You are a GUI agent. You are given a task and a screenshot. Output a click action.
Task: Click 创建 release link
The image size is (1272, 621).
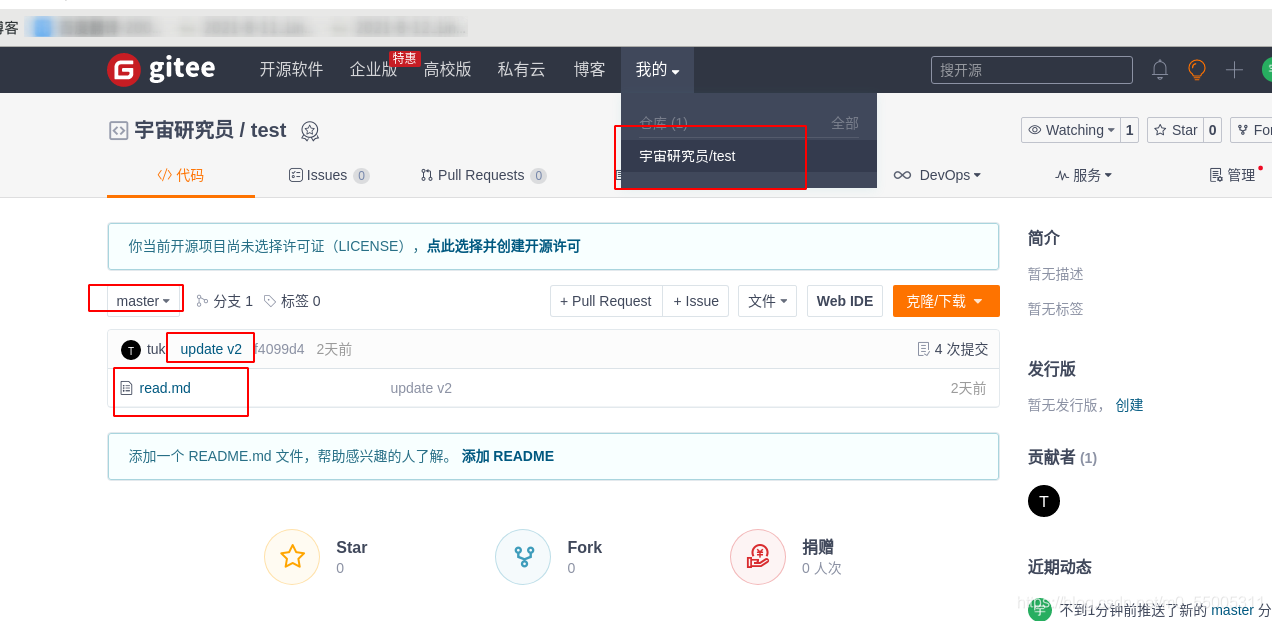[x=1130, y=405]
